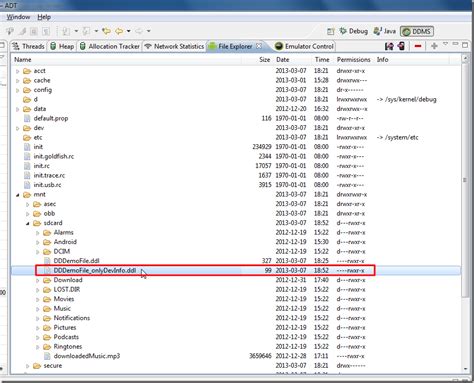Expand the Download folder
This screenshot has height=383, width=474.
point(38,280)
